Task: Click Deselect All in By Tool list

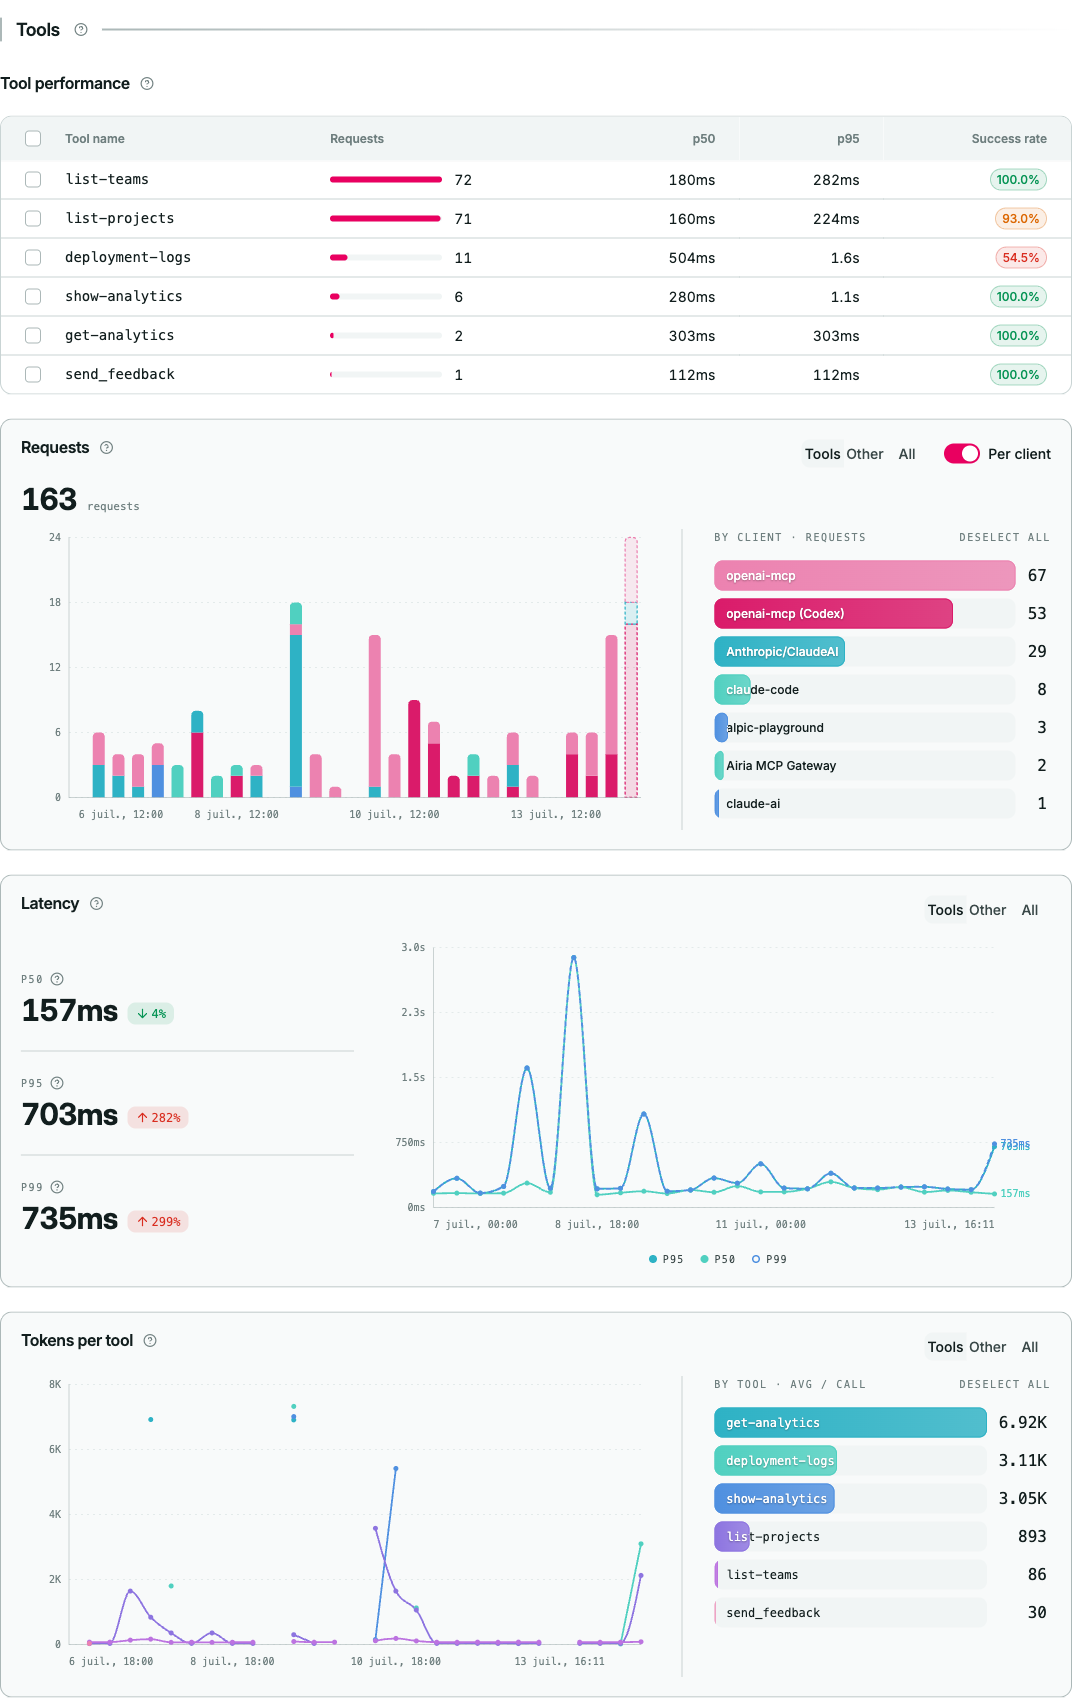Action: tap(1004, 1385)
